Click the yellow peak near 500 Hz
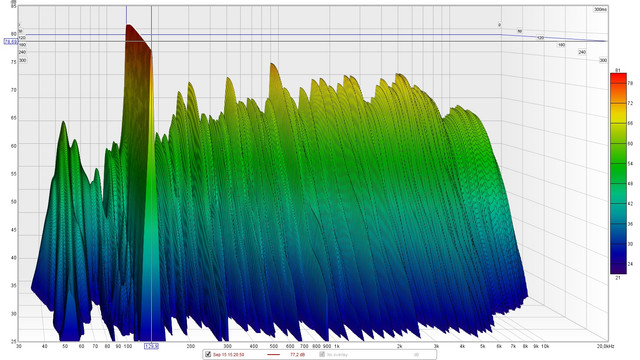Viewport: 640px width, 360px height. (x=274, y=70)
